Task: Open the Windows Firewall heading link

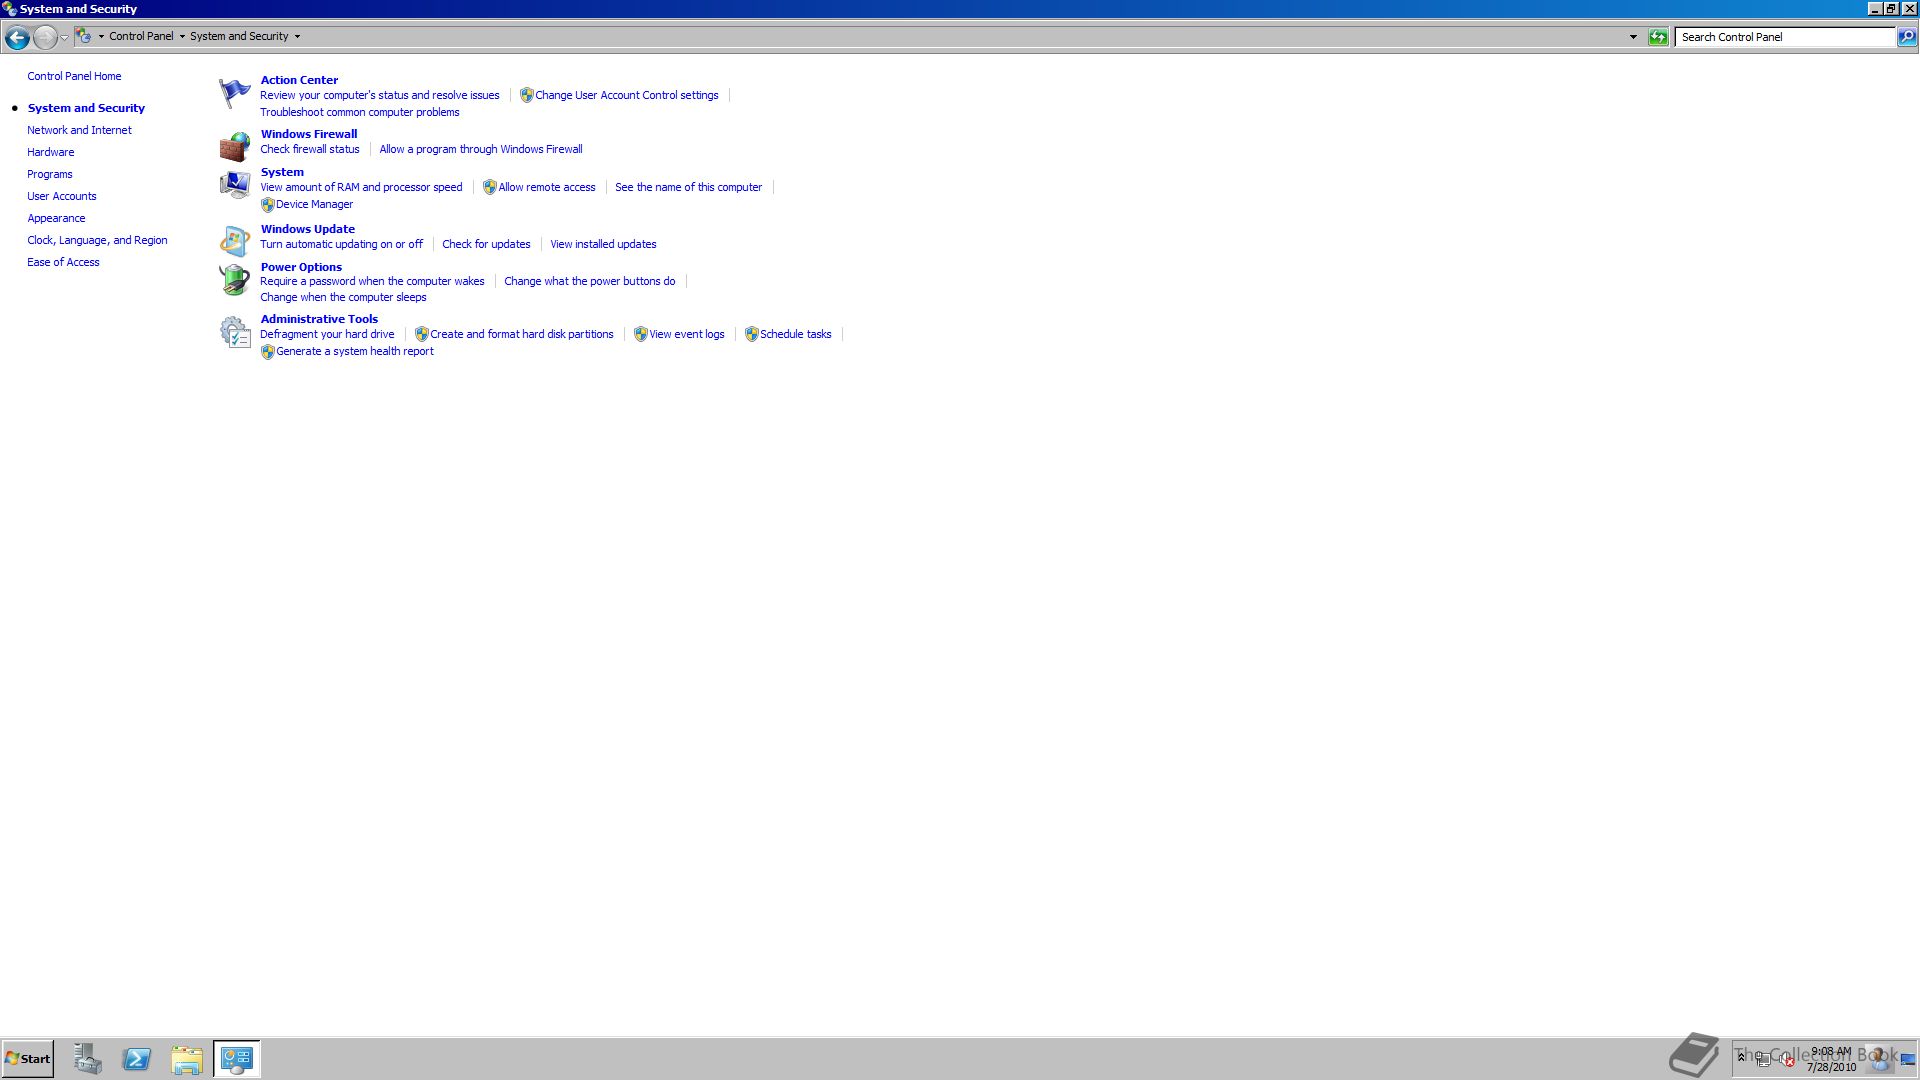Action: point(309,134)
